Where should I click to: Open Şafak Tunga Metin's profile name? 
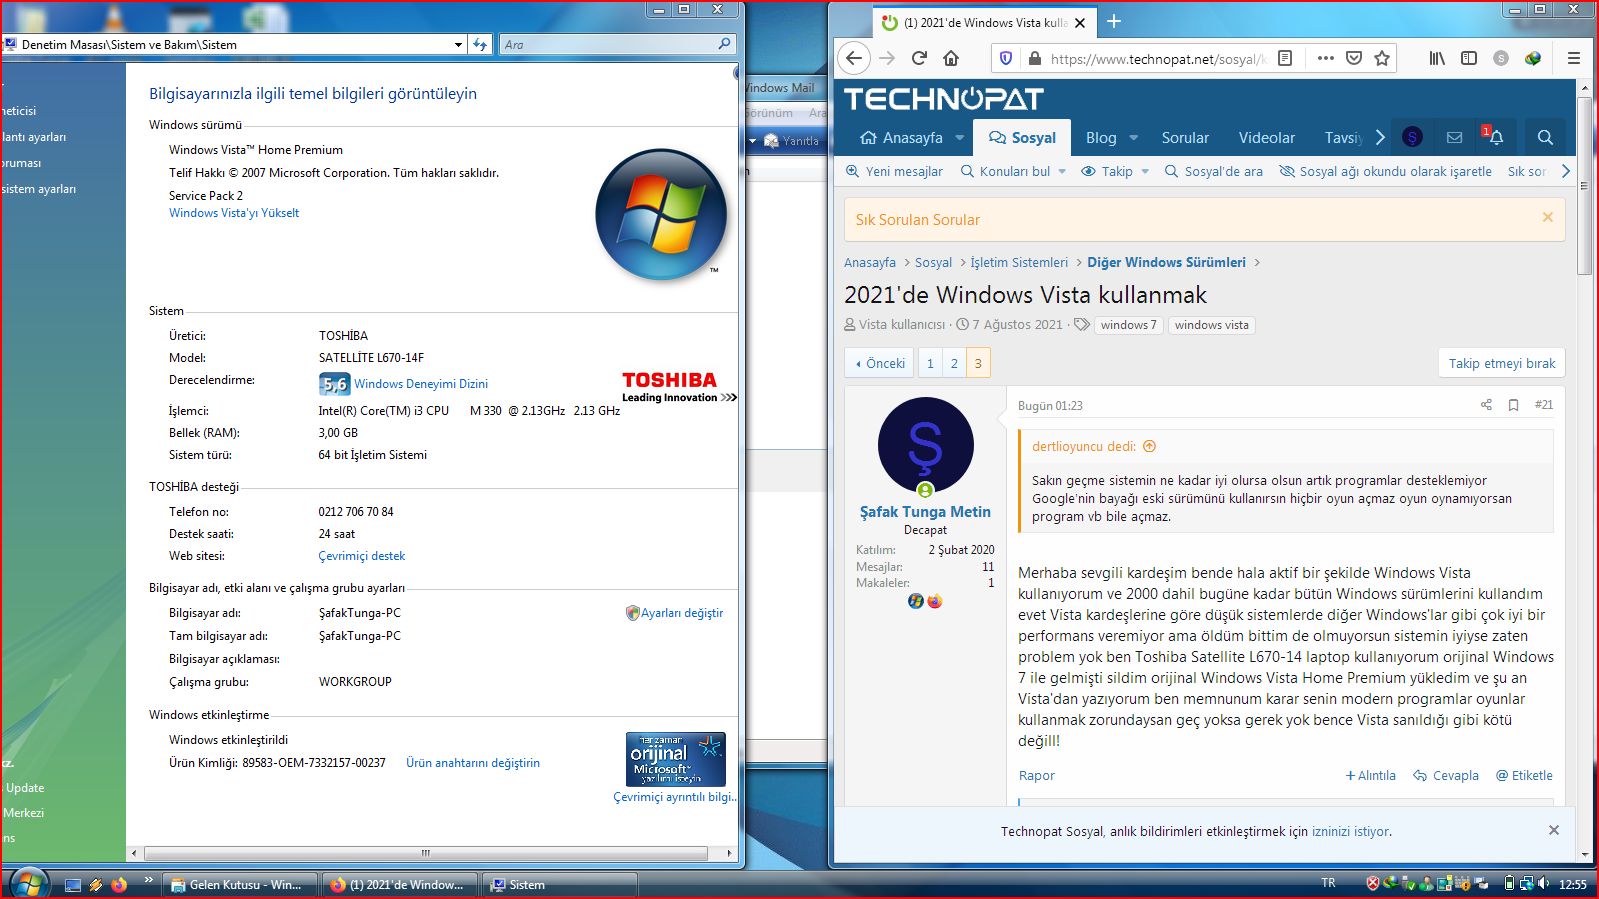coord(925,511)
